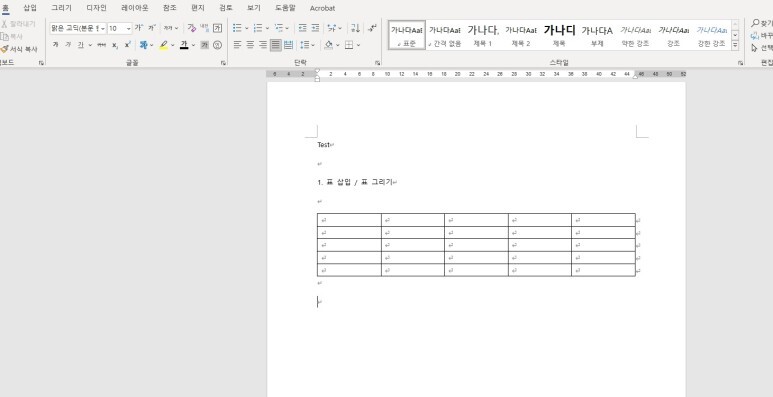Toggle justify alignment

[276, 45]
